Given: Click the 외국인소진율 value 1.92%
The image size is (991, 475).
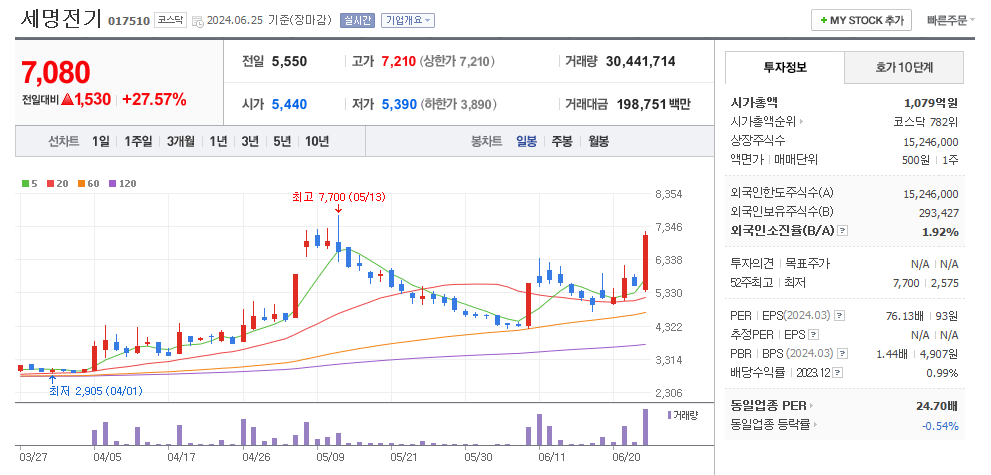Looking at the screenshot, I should click(x=940, y=232).
